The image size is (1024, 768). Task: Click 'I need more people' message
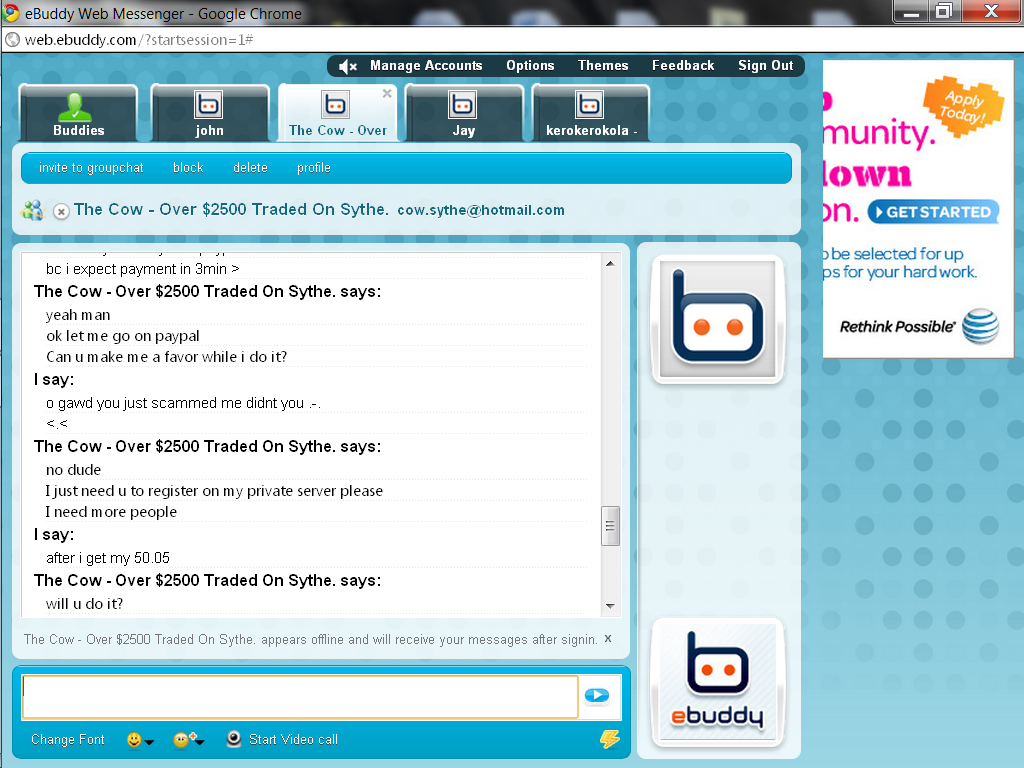[x=111, y=511]
